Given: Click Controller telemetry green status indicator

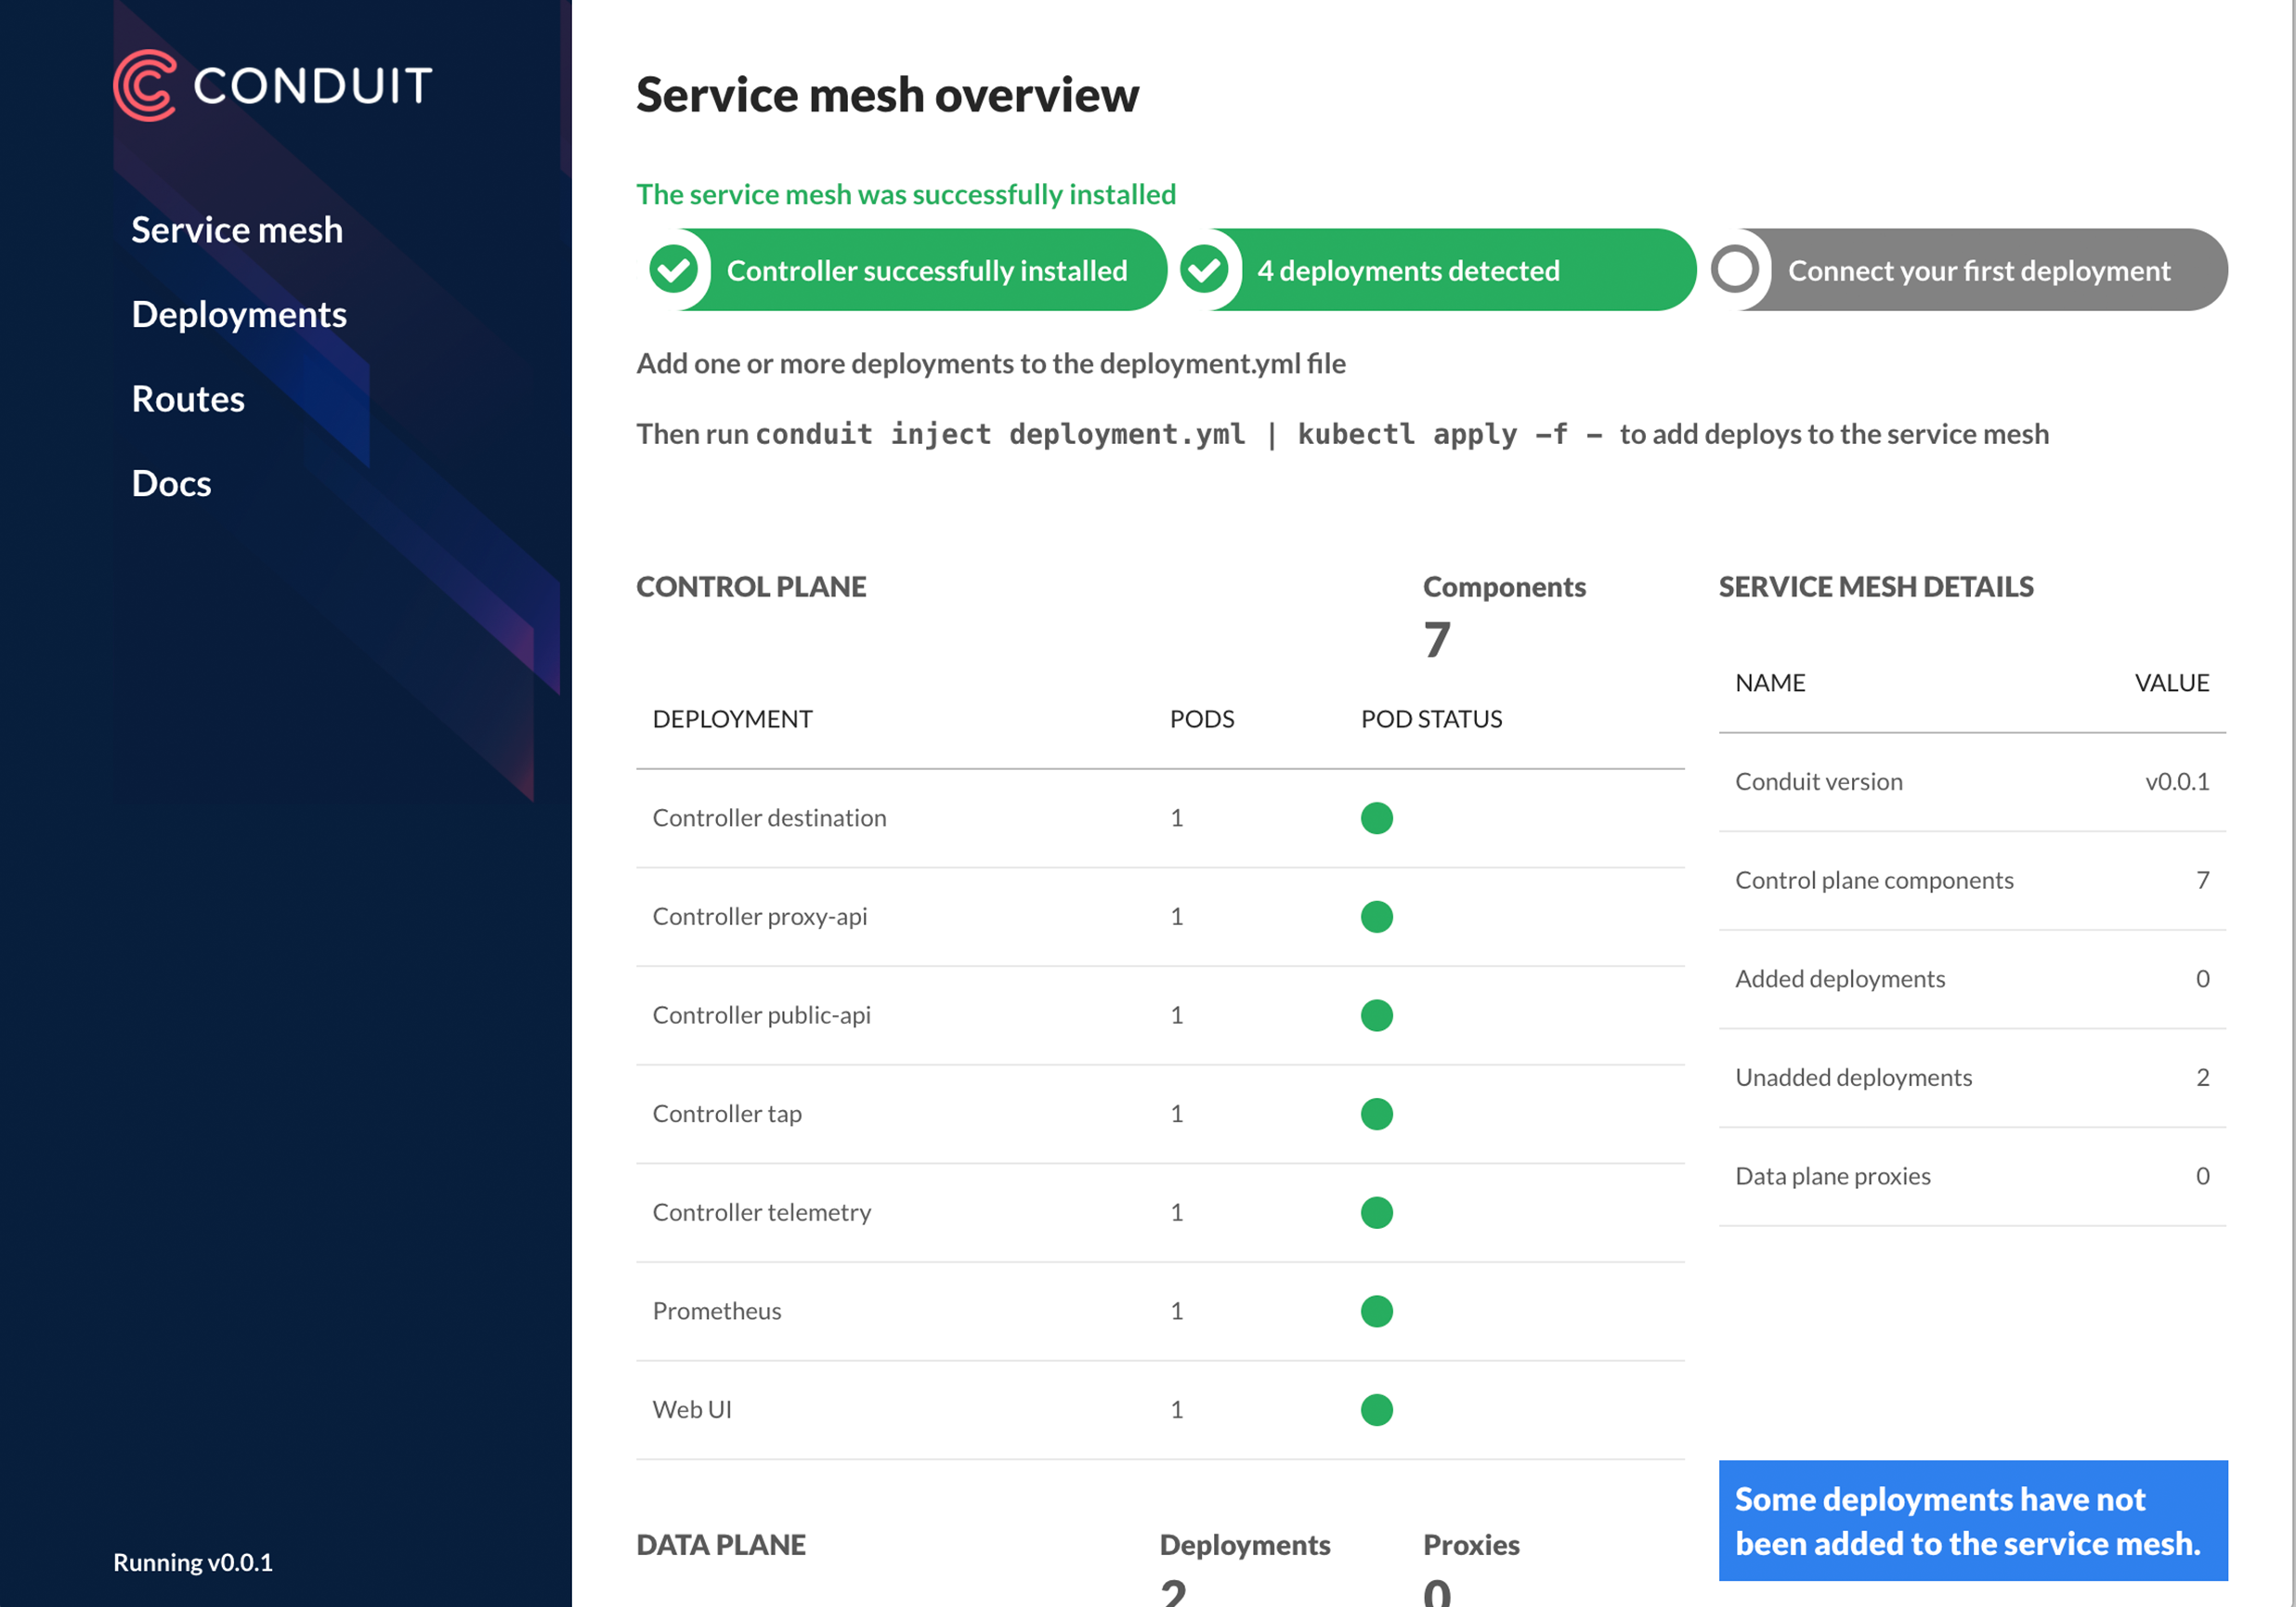Looking at the screenshot, I should (1376, 1212).
